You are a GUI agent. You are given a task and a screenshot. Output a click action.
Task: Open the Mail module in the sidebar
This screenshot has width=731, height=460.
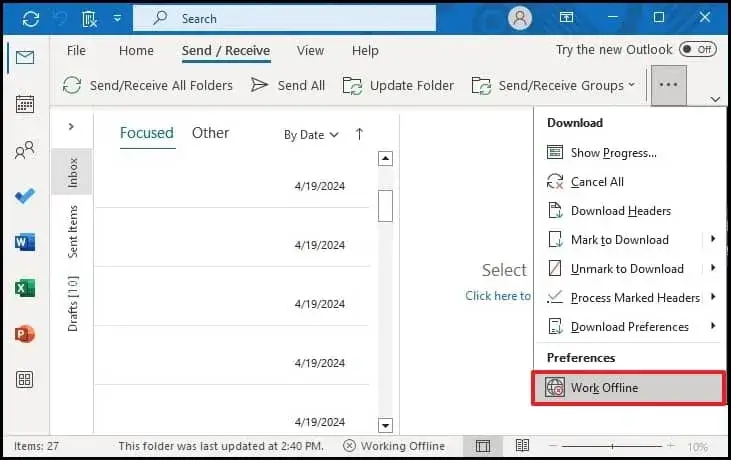pos(25,57)
